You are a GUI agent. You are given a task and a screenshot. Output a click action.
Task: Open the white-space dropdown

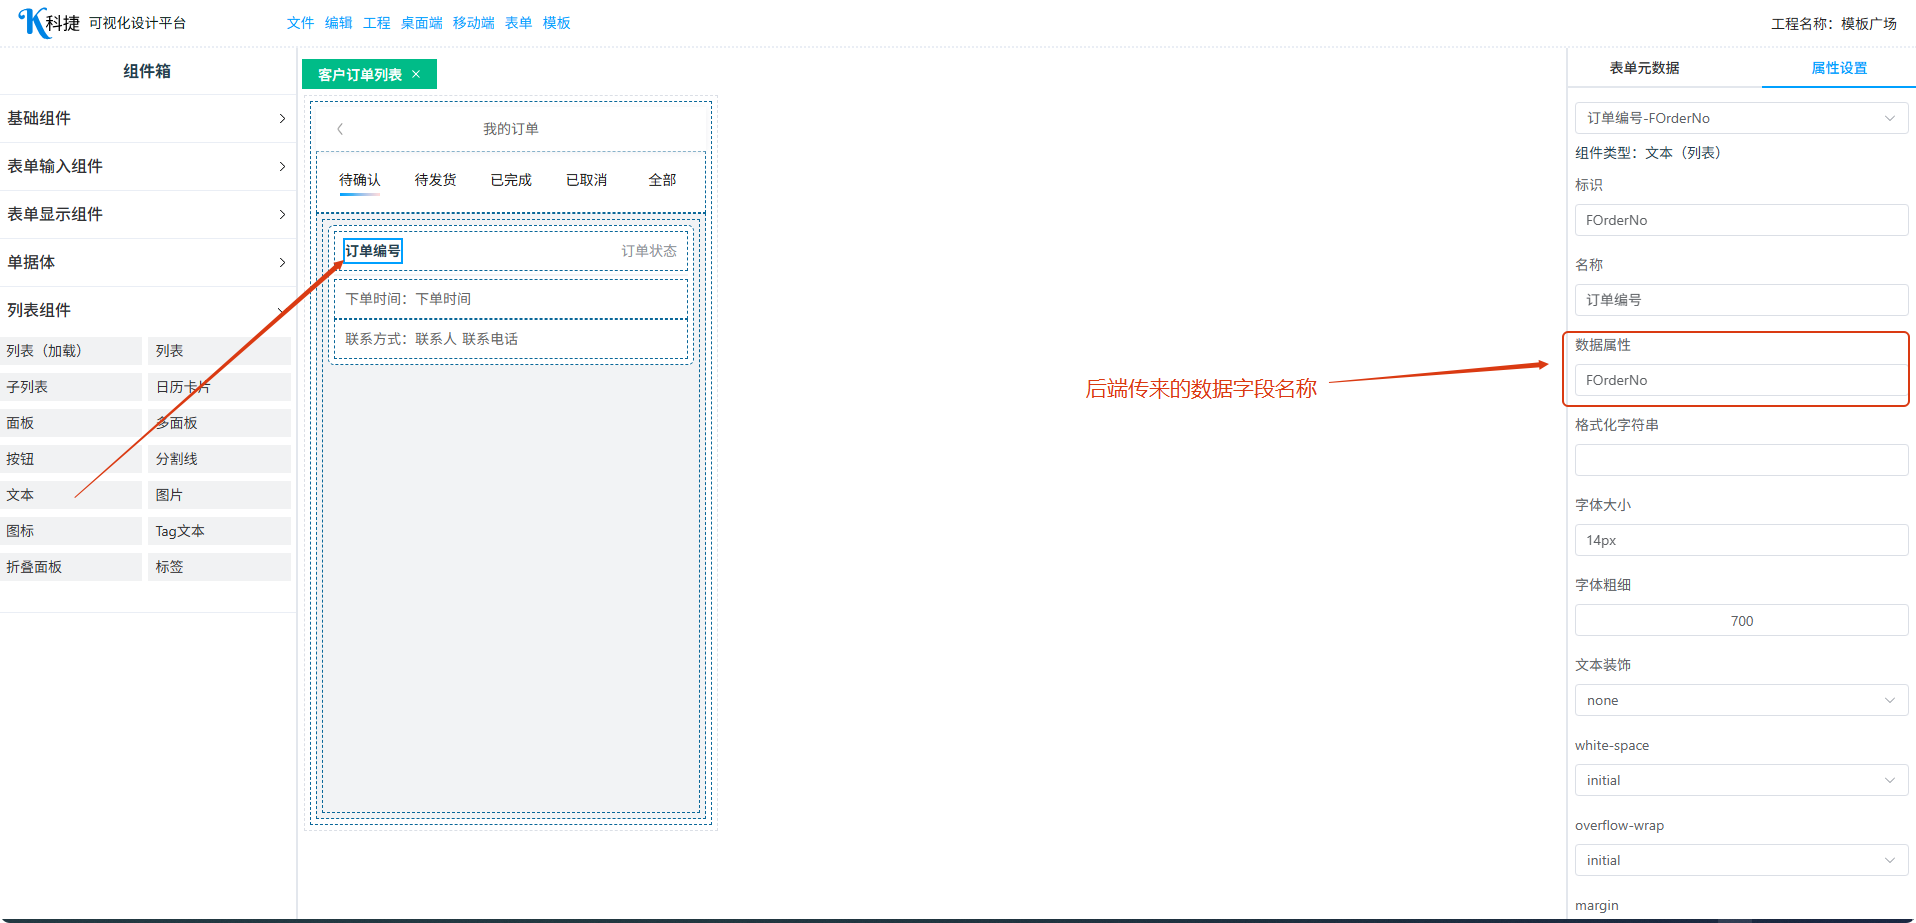click(1740, 780)
